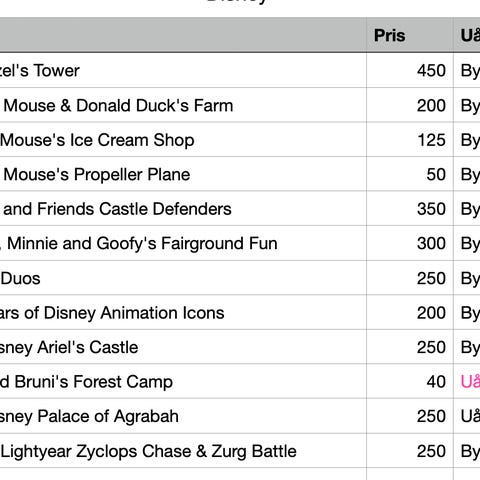Select the Duos row name cell

pyautogui.click(x=183, y=278)
